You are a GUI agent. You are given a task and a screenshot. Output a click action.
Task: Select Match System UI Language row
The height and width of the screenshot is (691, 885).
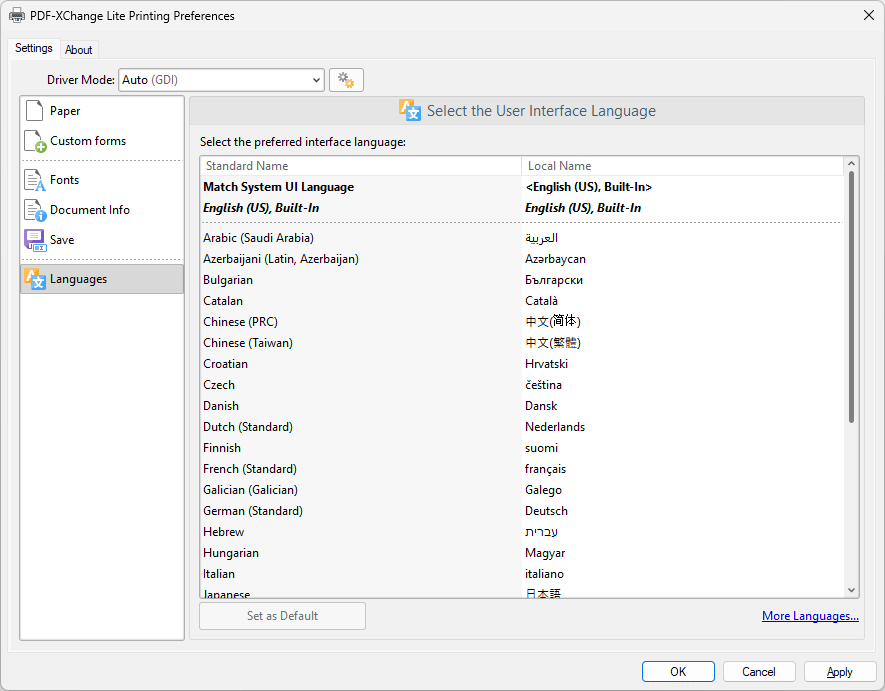tap(279, 187)
